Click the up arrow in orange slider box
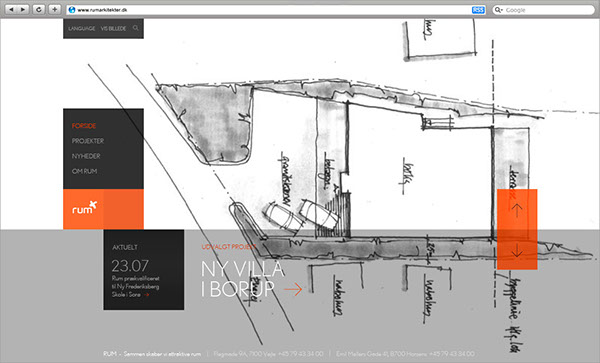 pyautogui.click(x=517, y=210)
